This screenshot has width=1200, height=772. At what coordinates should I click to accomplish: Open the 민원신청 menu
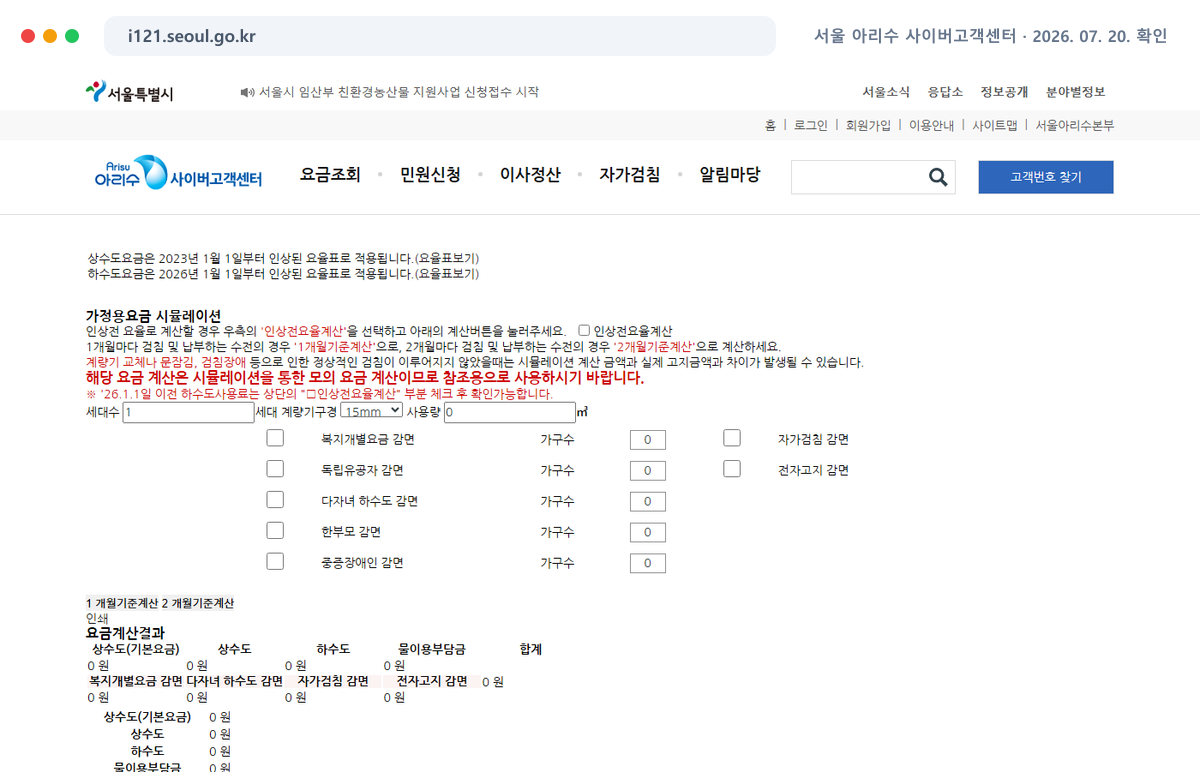point(430,174)
